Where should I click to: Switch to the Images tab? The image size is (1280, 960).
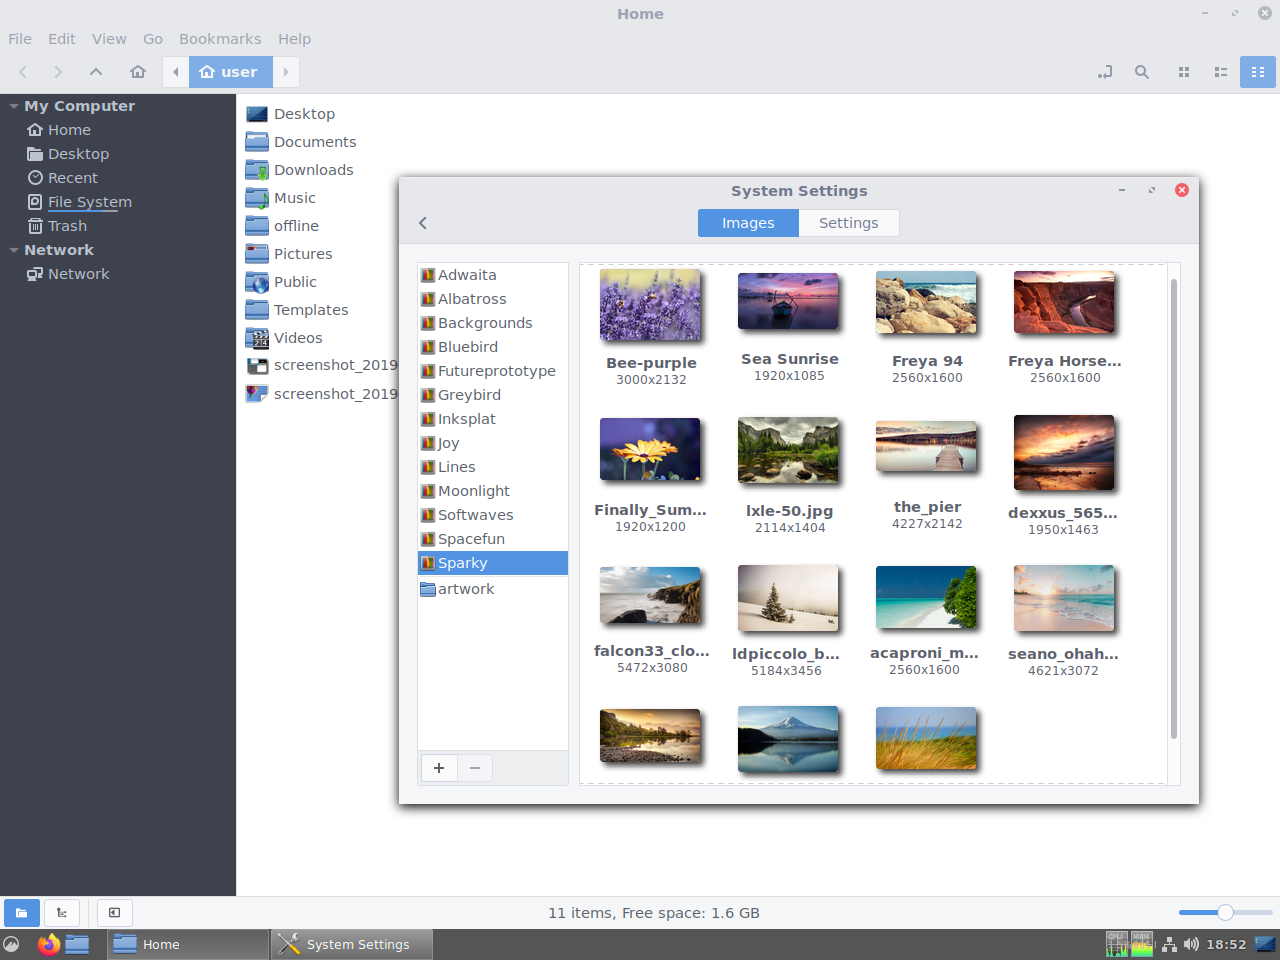click(748, 223)
